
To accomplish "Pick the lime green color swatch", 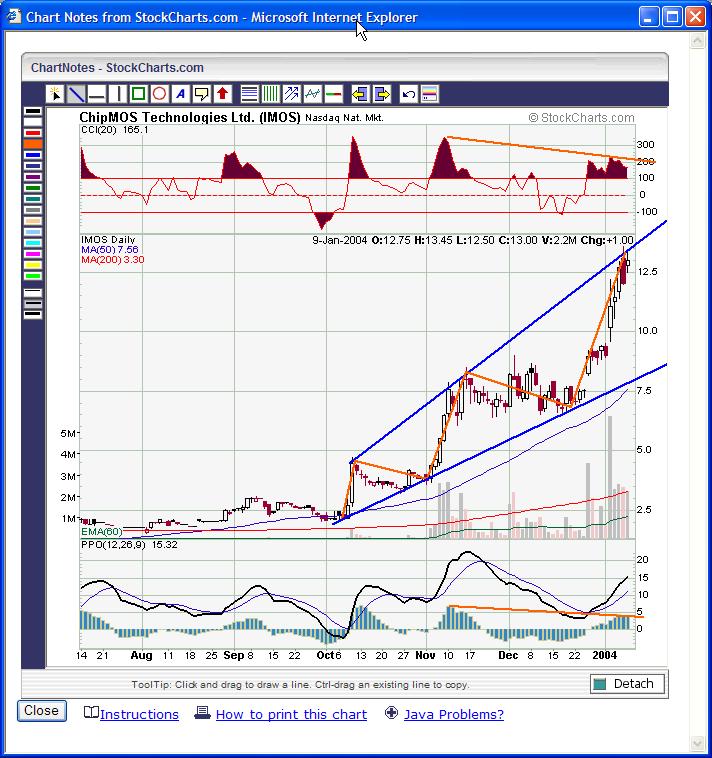I will pos(33,276).
